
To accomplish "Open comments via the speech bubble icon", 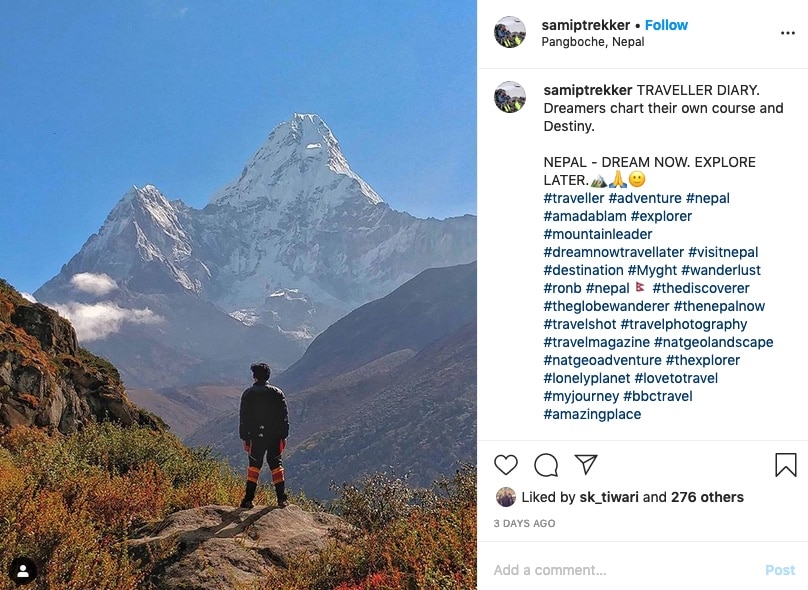I will pyautogui.click(x=546, y=465).
